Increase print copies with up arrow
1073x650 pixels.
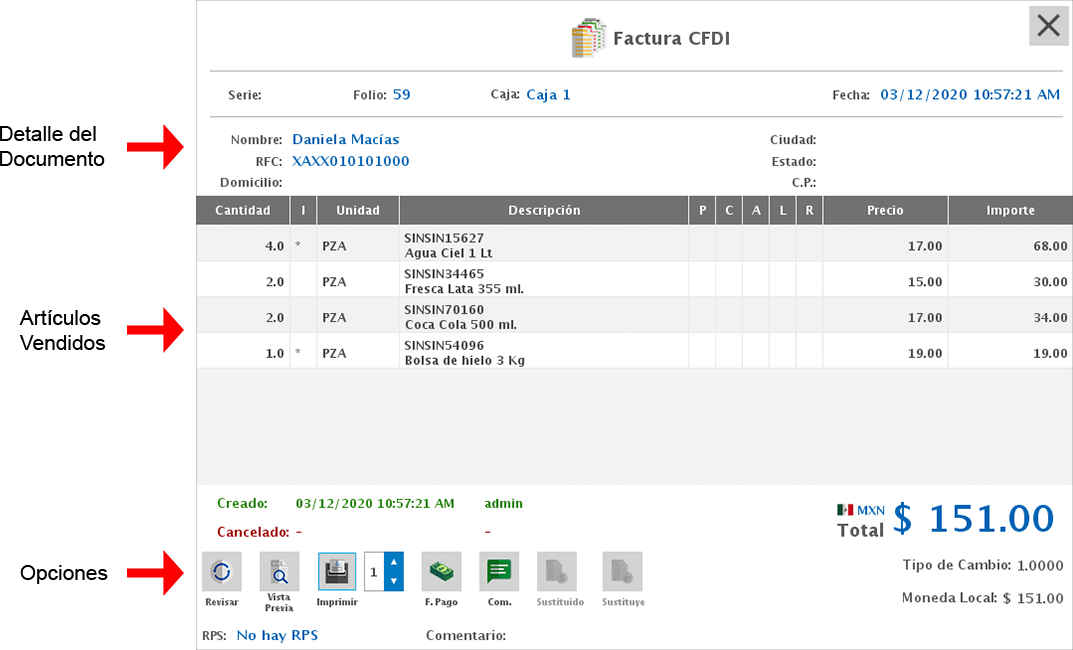[x=393, y=563]
